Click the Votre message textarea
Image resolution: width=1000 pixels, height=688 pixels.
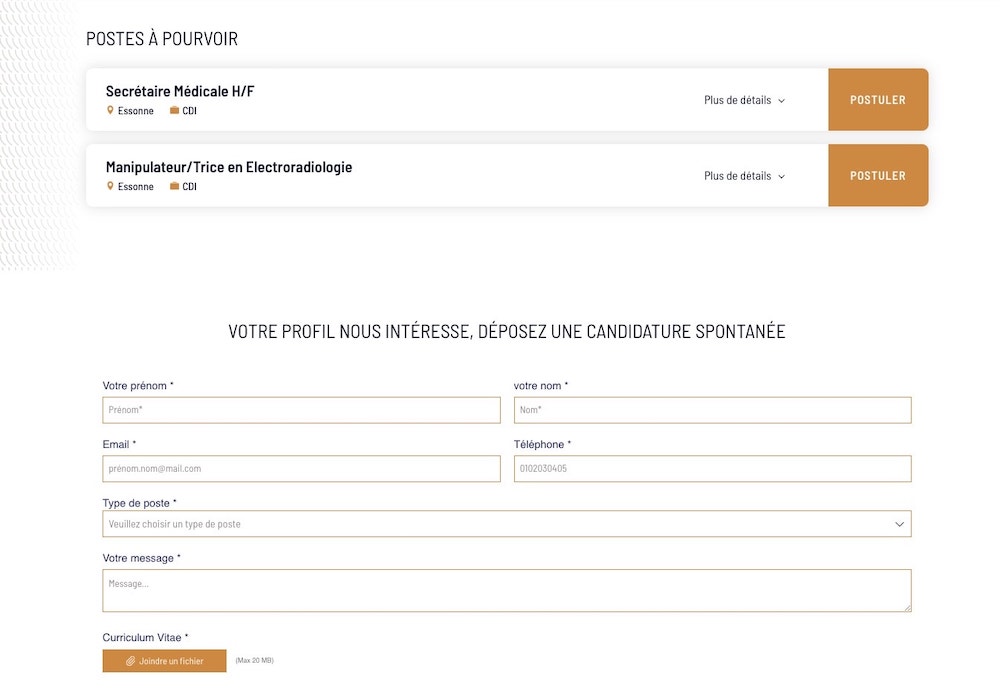506,590
